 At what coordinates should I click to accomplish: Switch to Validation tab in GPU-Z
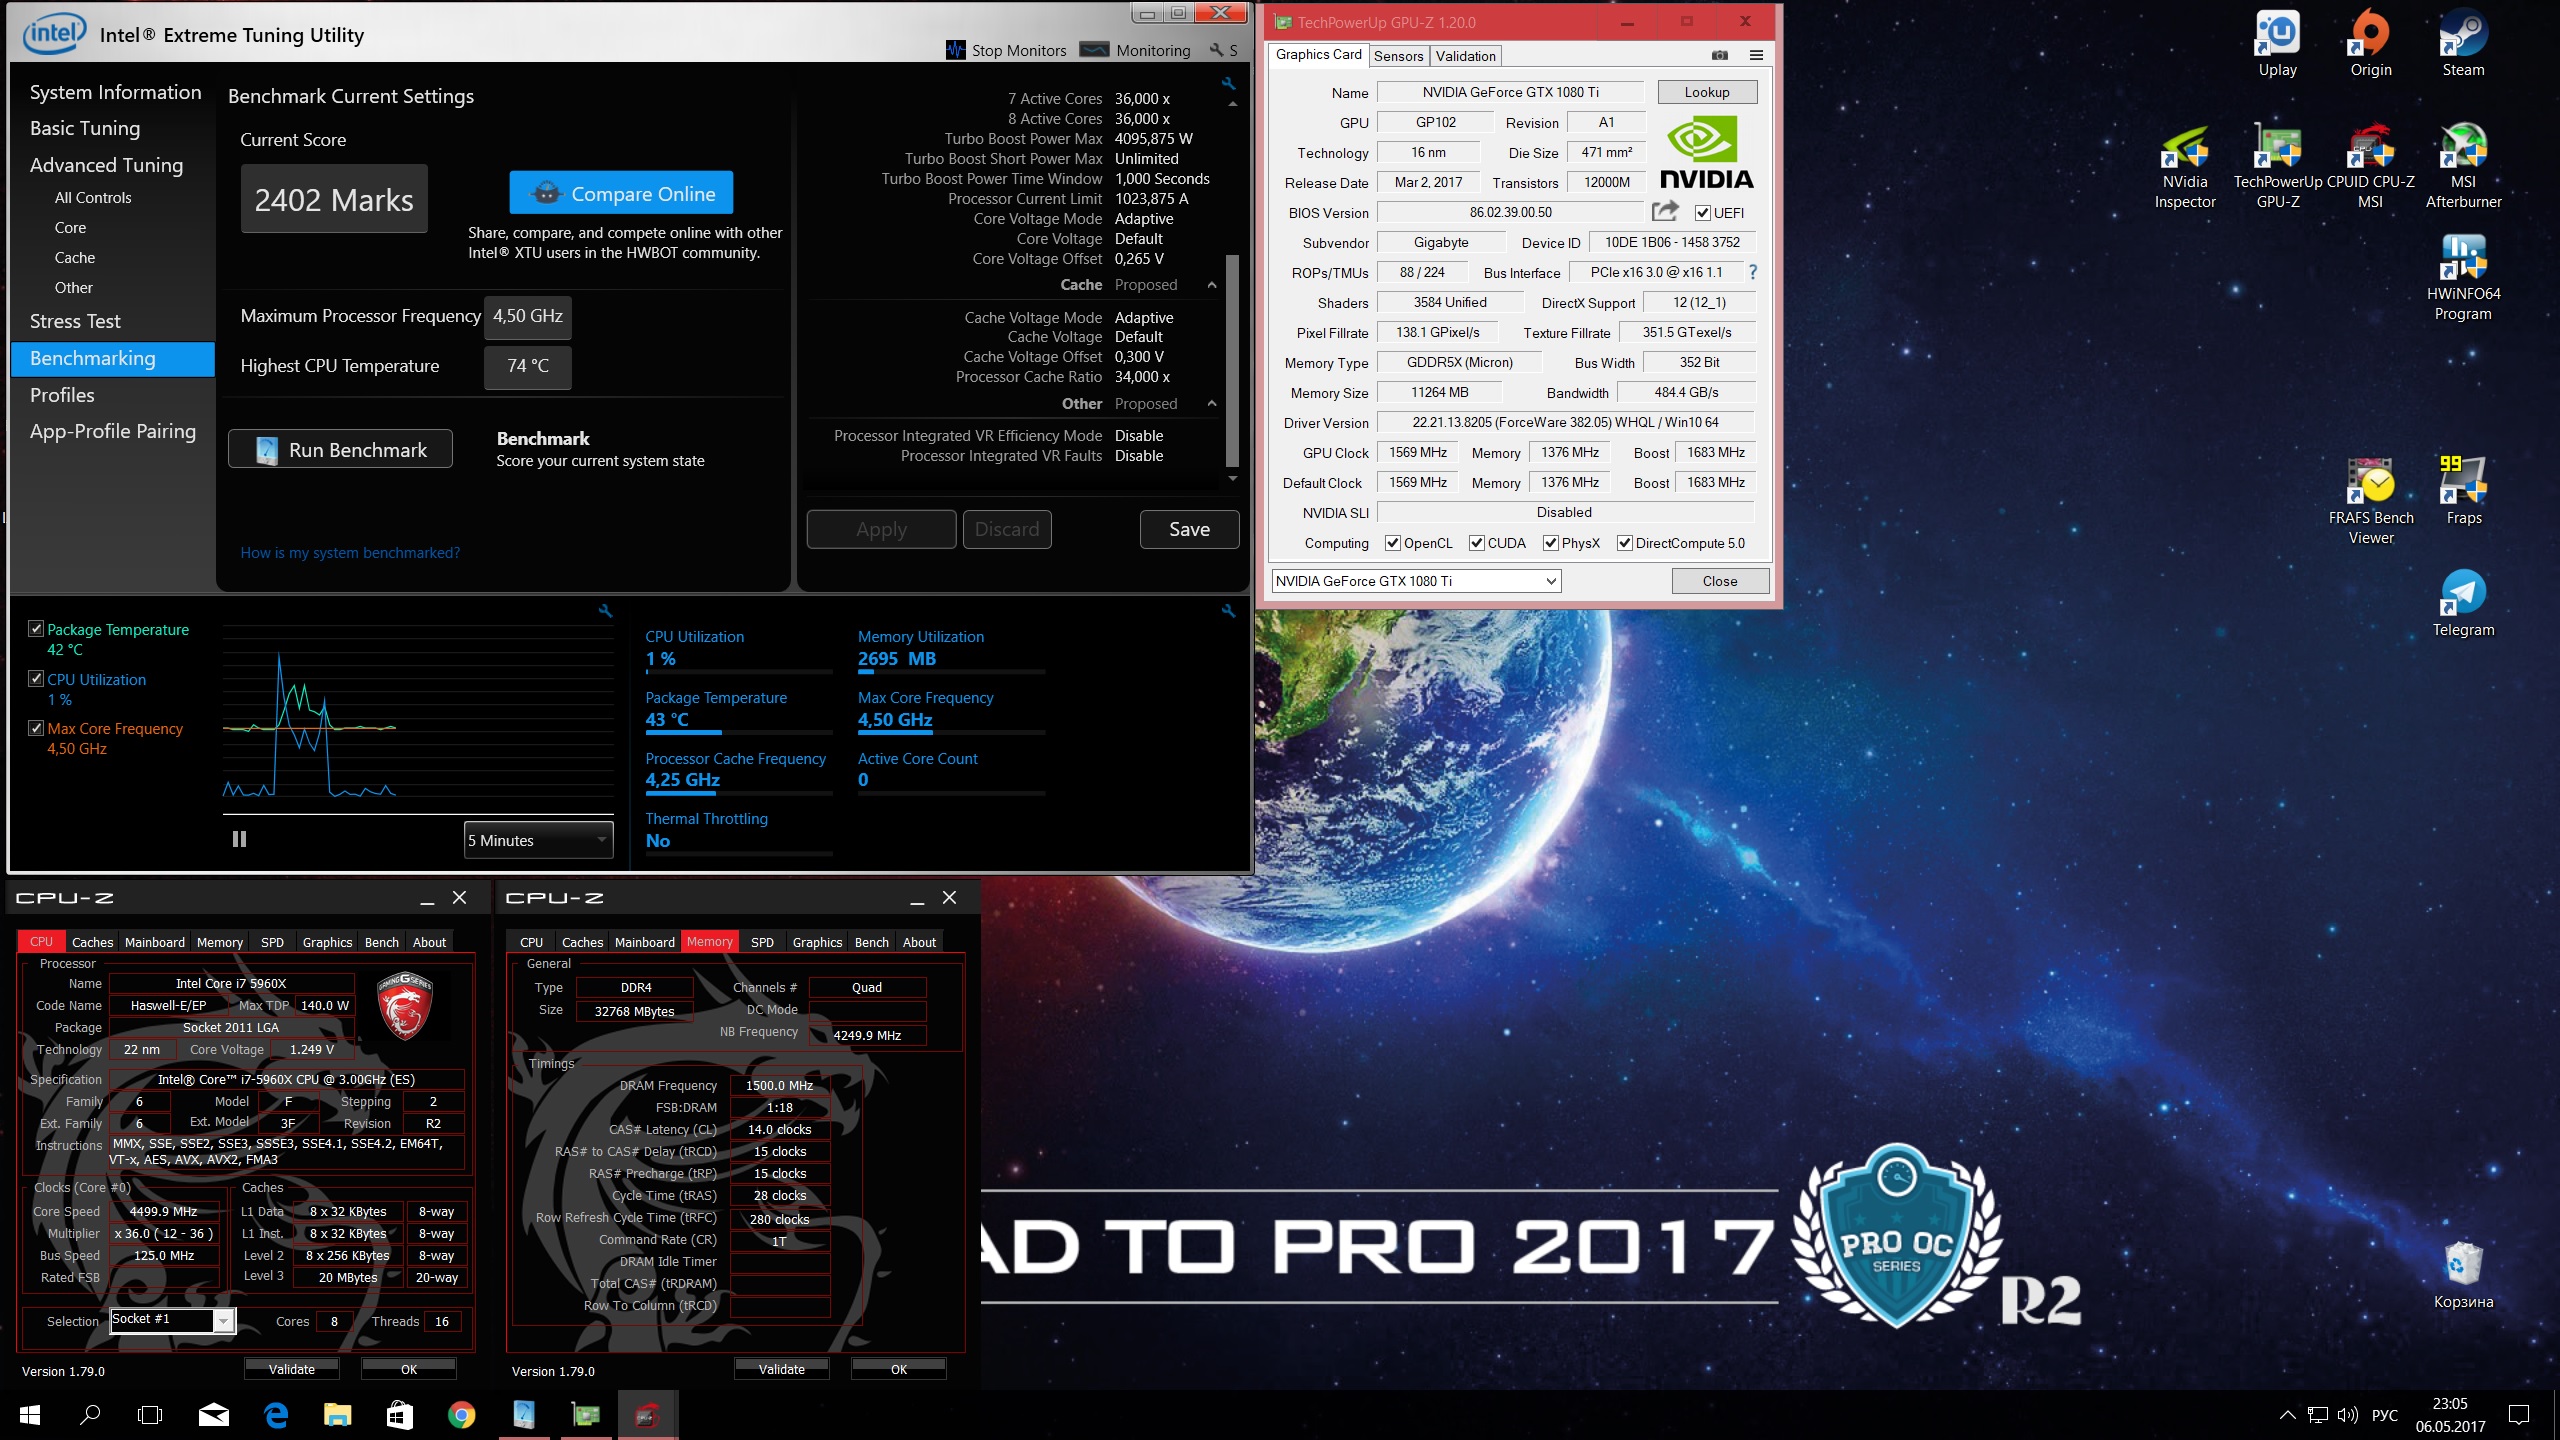(1465, 56)
